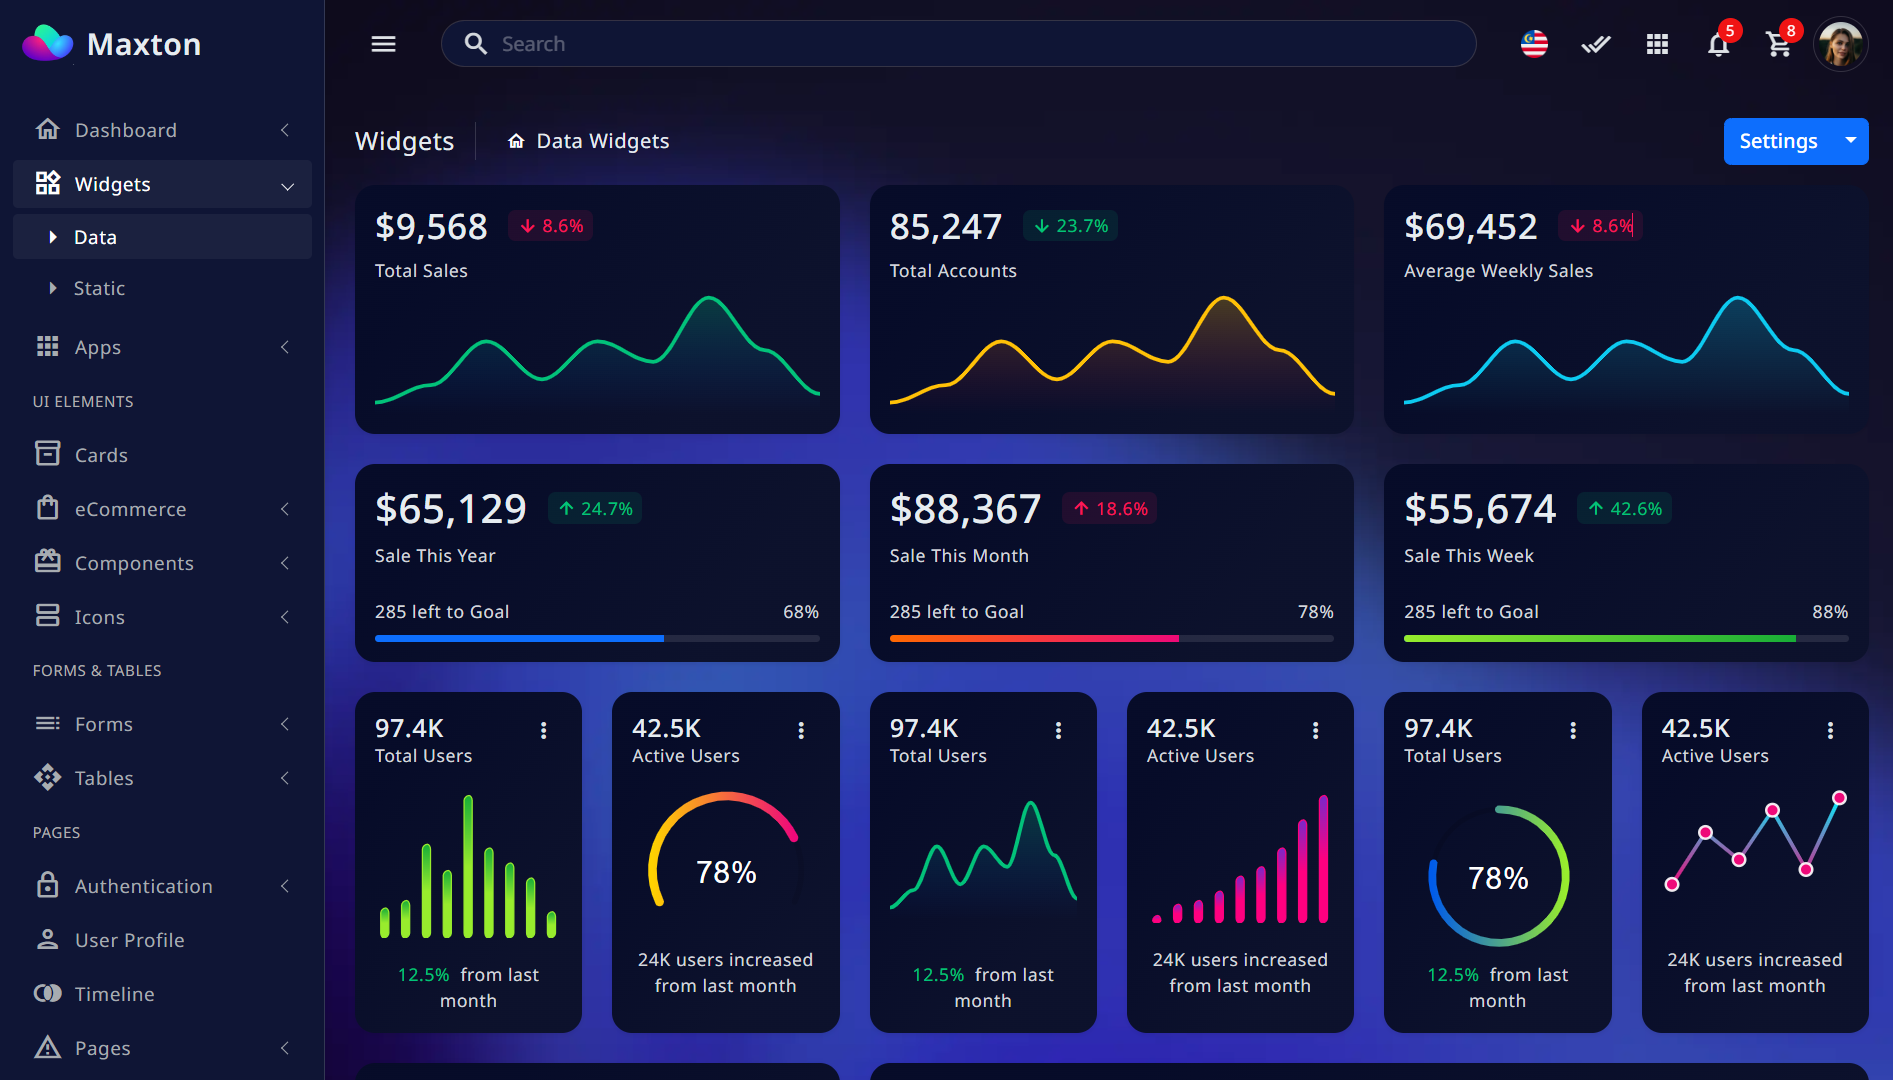Select the User Profile sidebar icon
The width and height of the screenshot is (1893, 1080).
[48, 940]
